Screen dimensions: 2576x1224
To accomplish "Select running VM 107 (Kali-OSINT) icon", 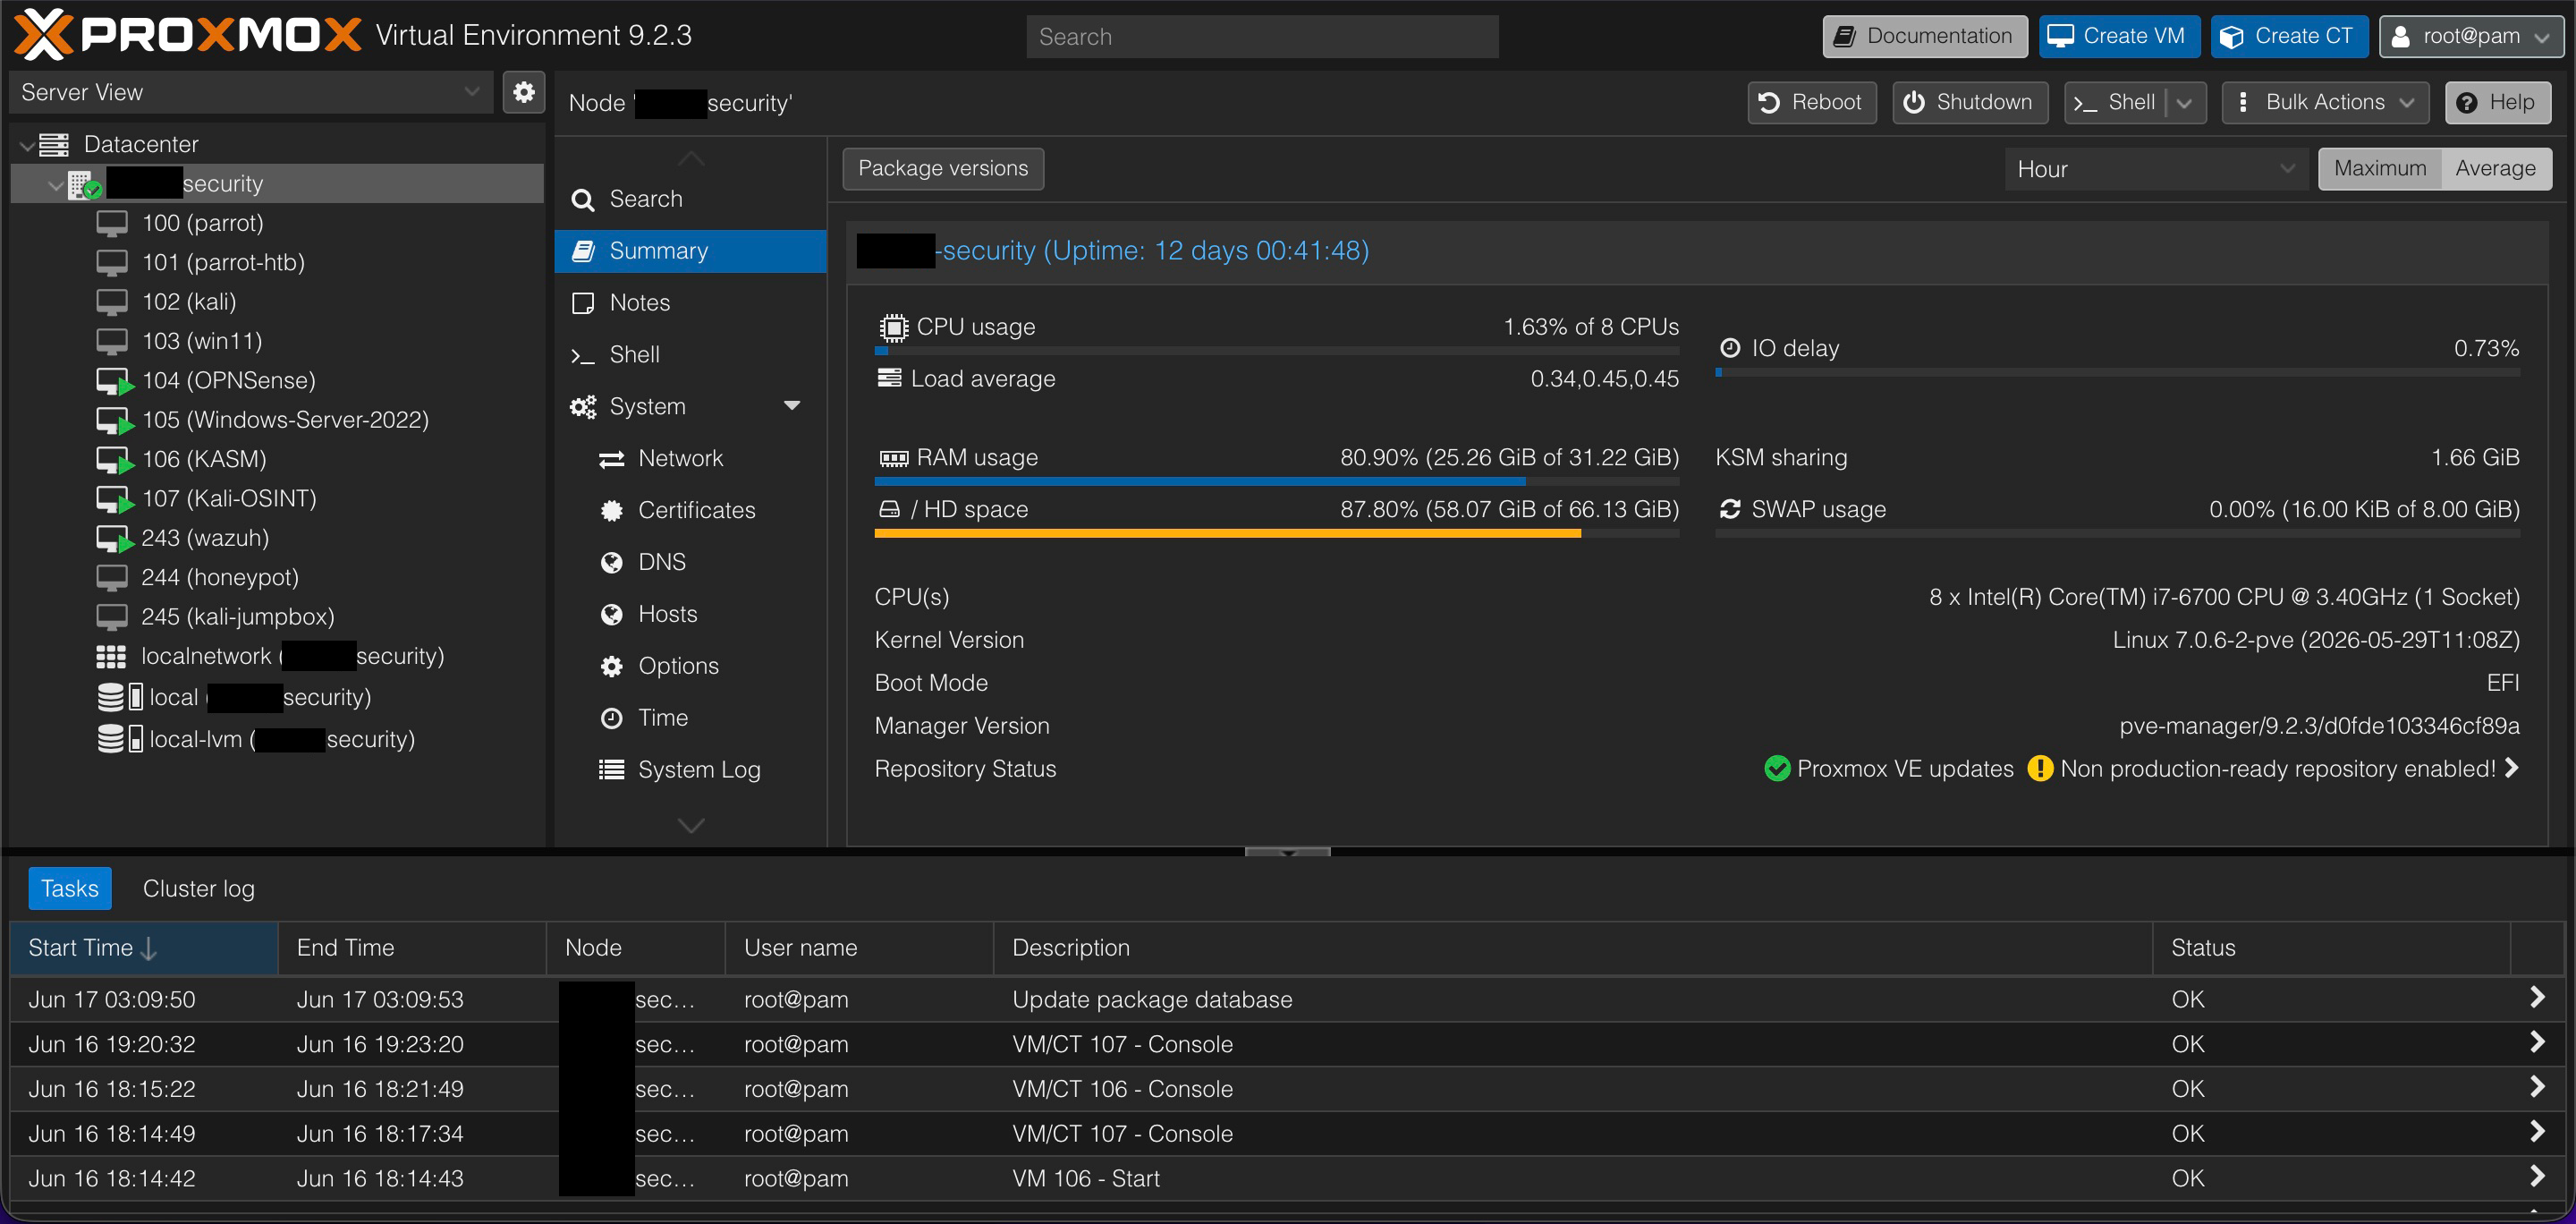I will click(114, 499).
